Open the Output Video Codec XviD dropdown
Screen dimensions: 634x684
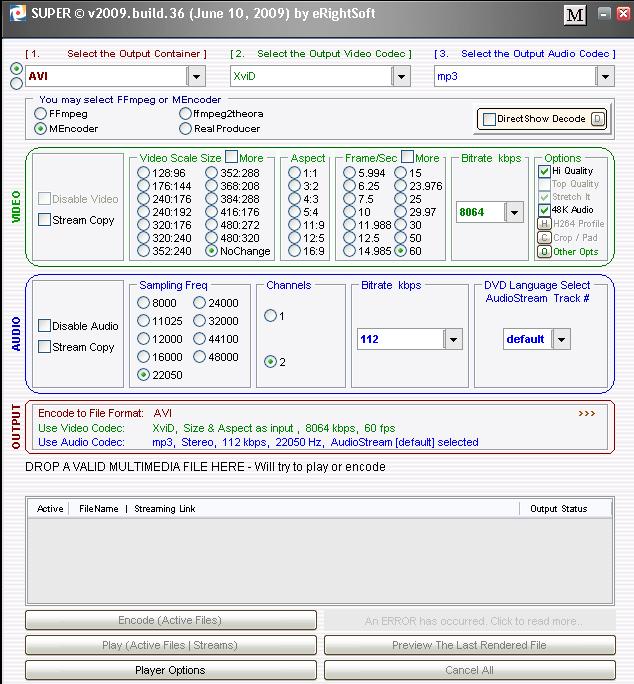[x=401, y=76]
